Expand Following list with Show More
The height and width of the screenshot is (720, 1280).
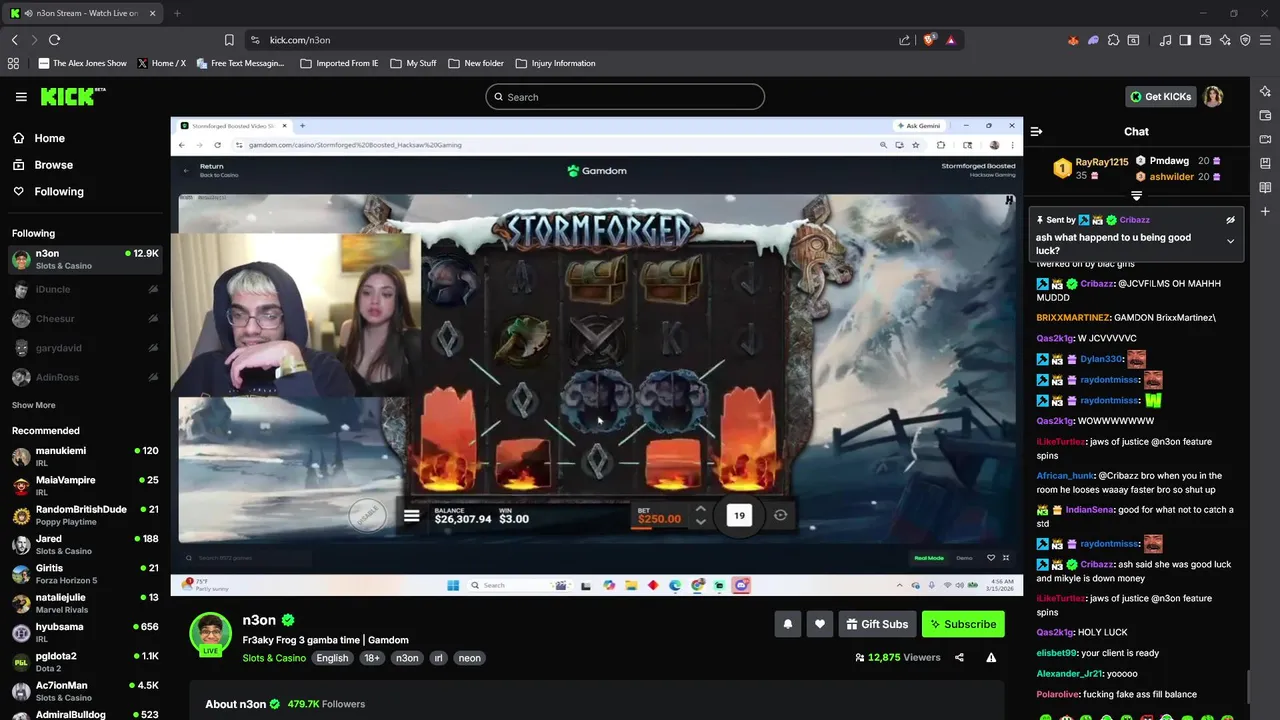[x=33, y=405]
